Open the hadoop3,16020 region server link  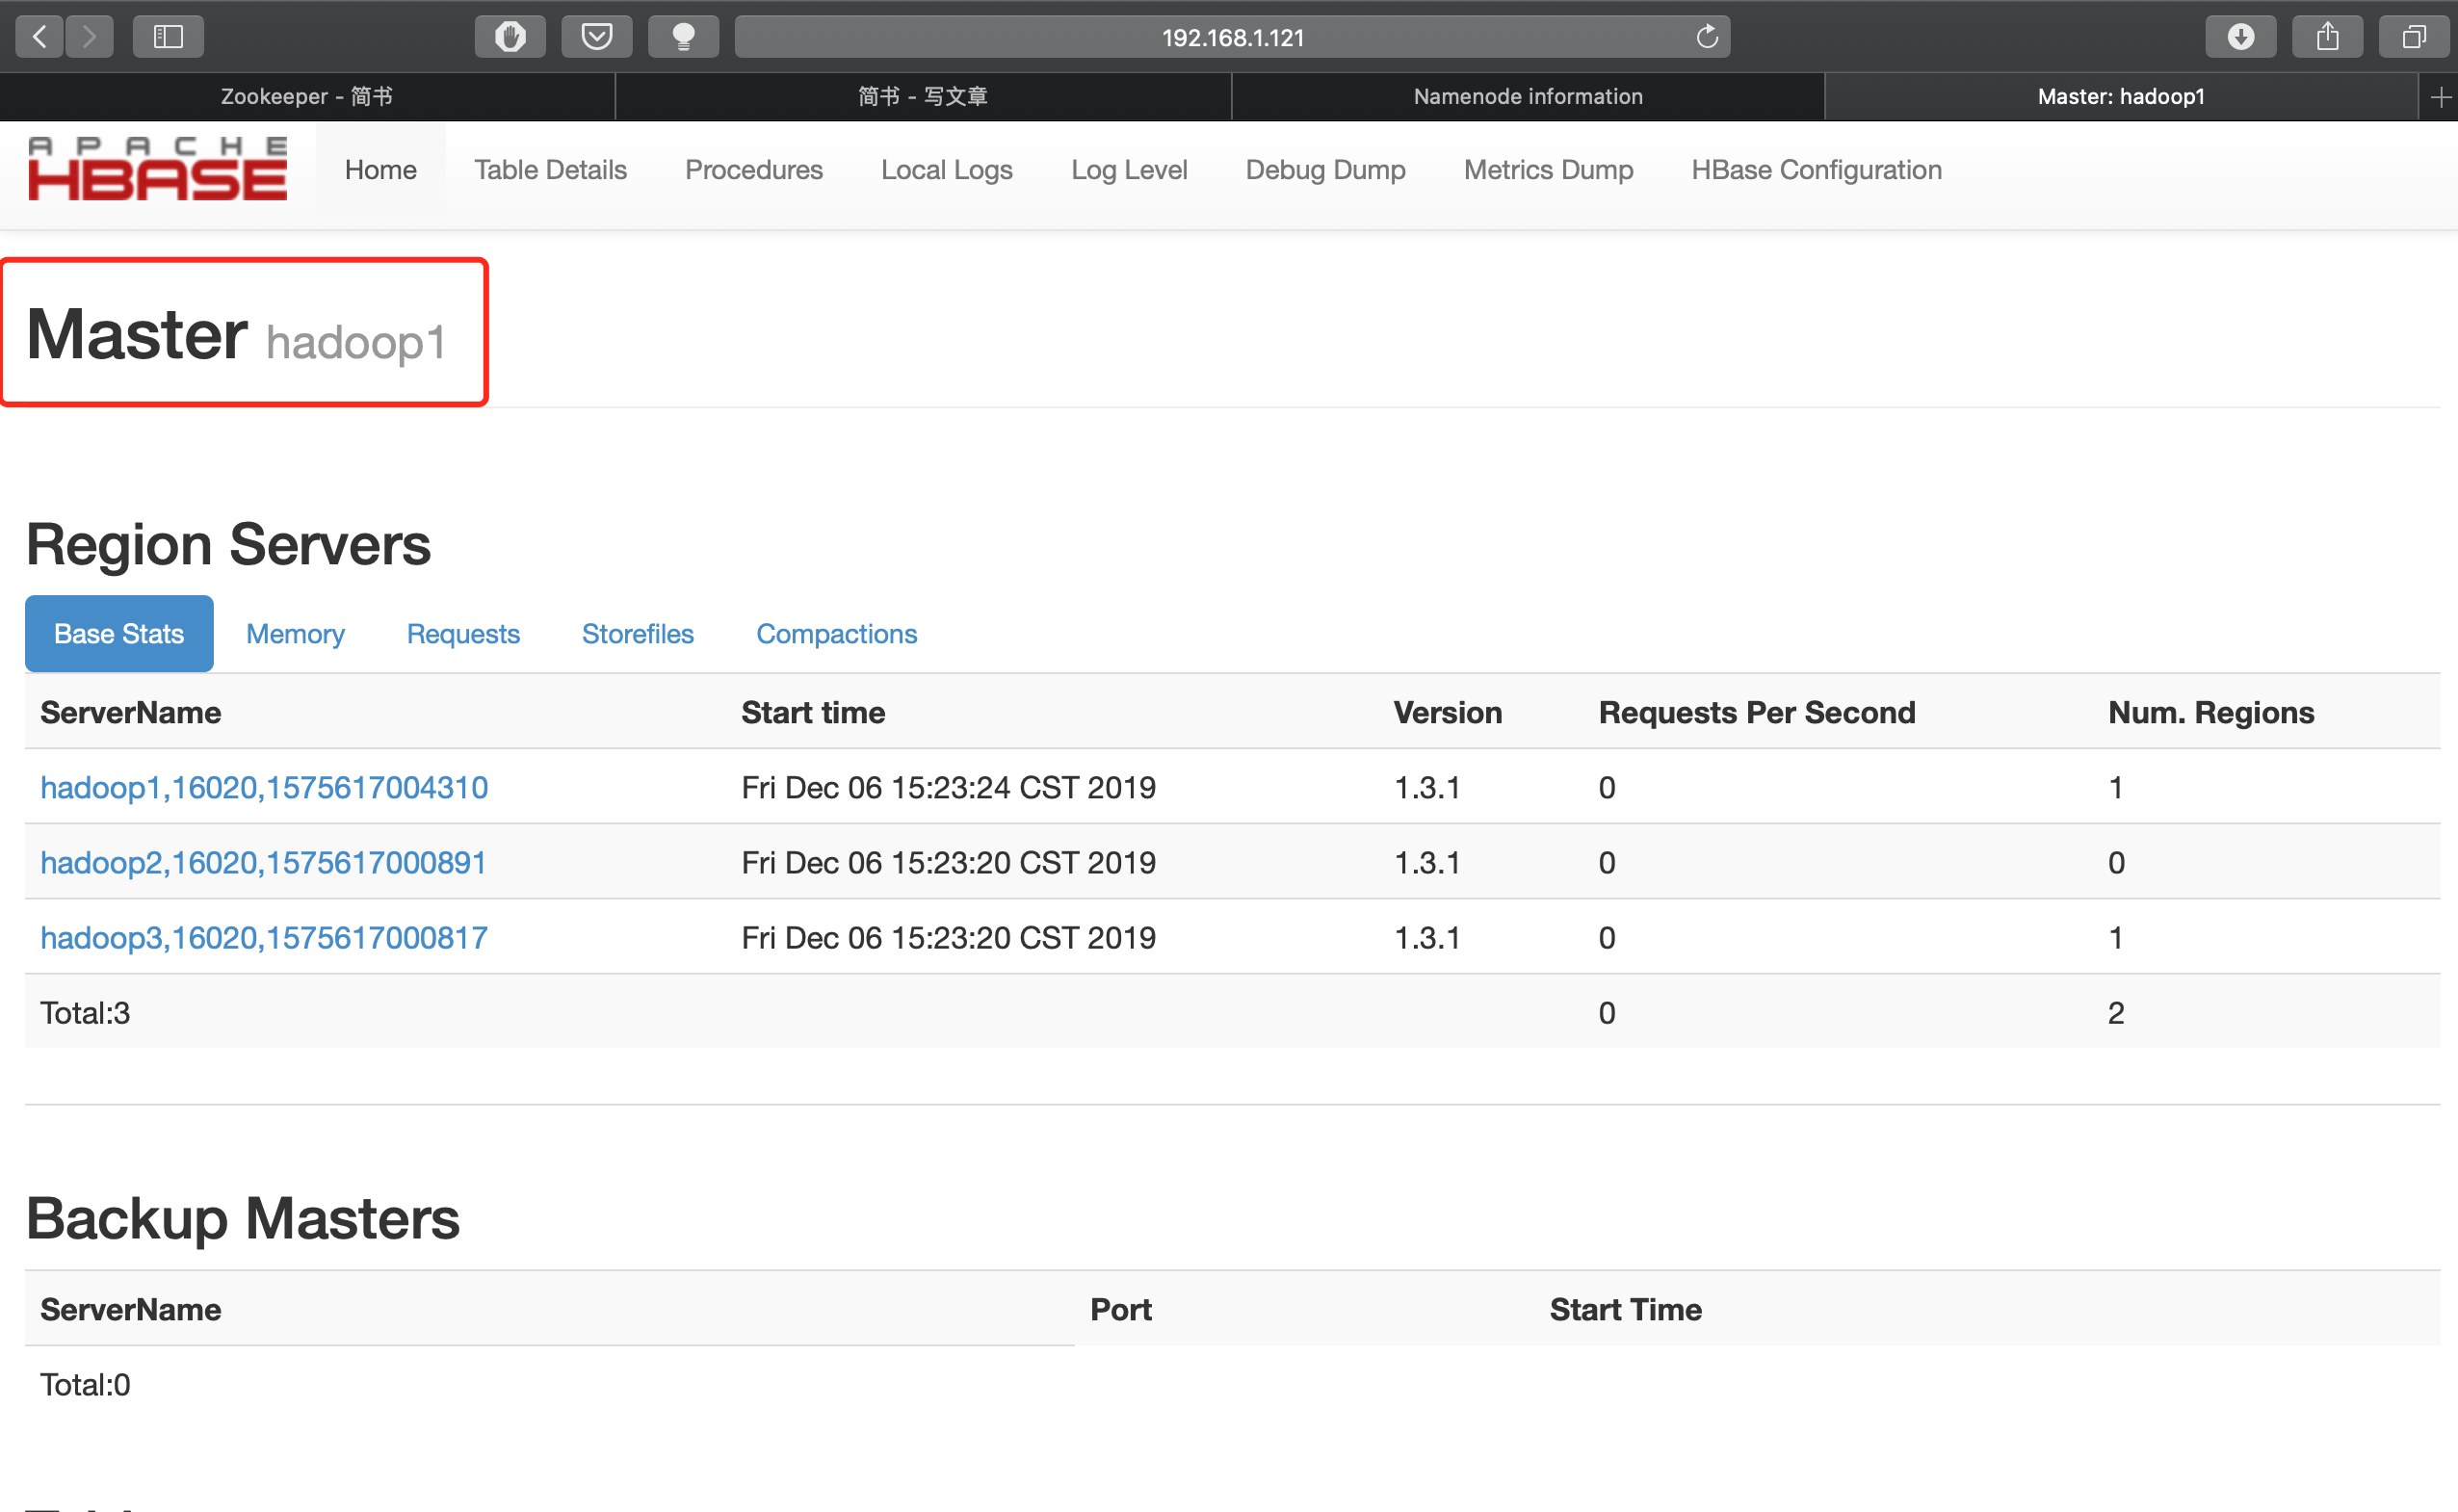pos(264,937)
